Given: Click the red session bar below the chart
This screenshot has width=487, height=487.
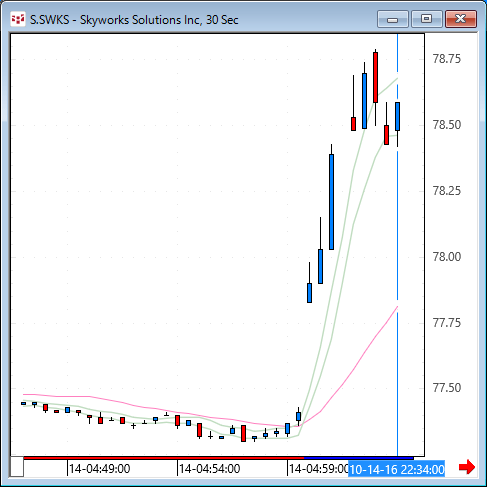Looking at the screenshot, I should pos(164,458).
